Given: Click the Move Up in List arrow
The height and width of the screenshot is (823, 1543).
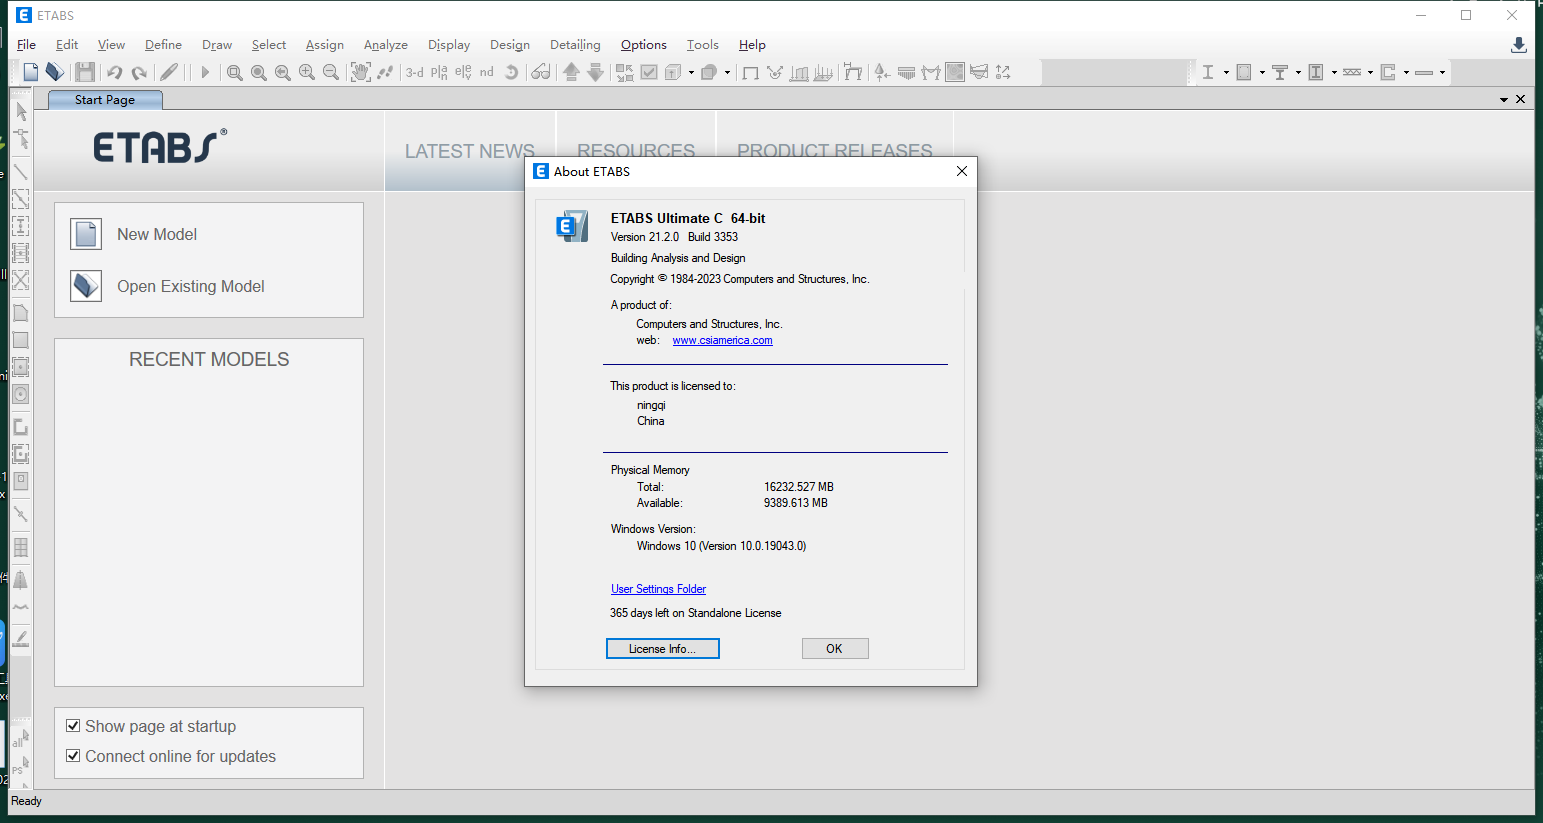Looking at the screenshot, I should [x=571, y=72].
